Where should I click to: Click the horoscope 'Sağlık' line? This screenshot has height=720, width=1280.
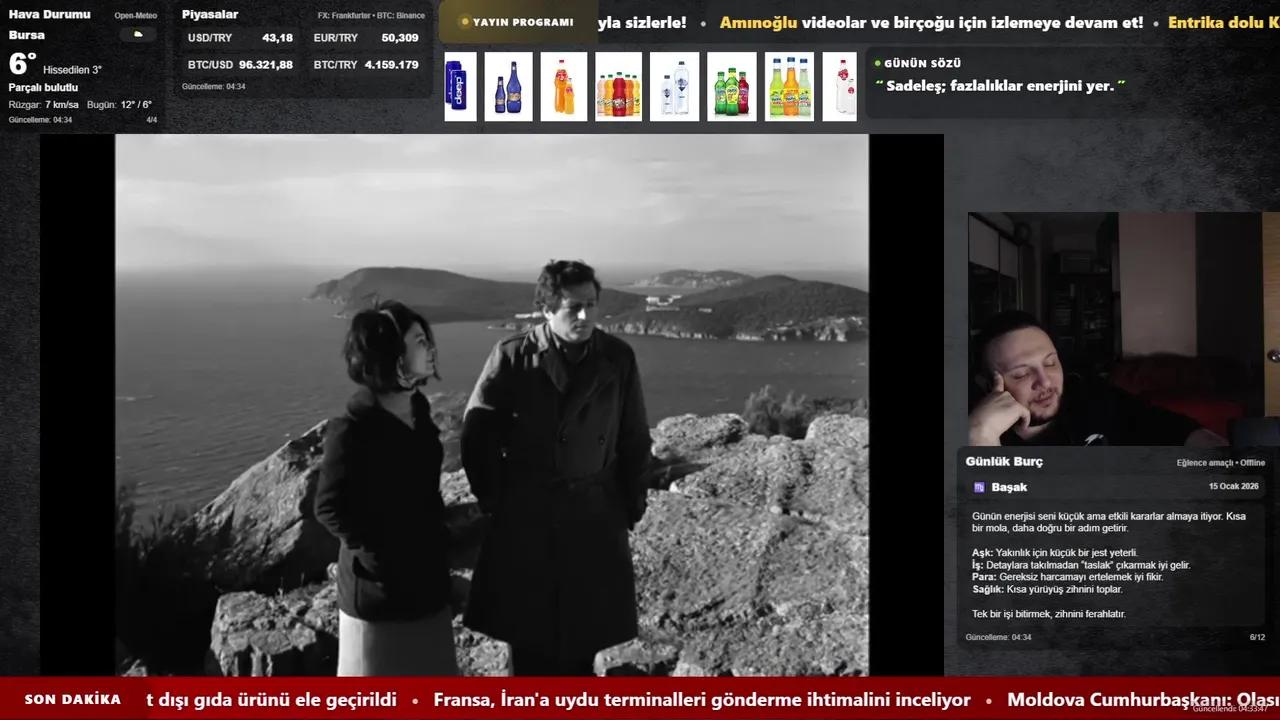pos(1047,589)
